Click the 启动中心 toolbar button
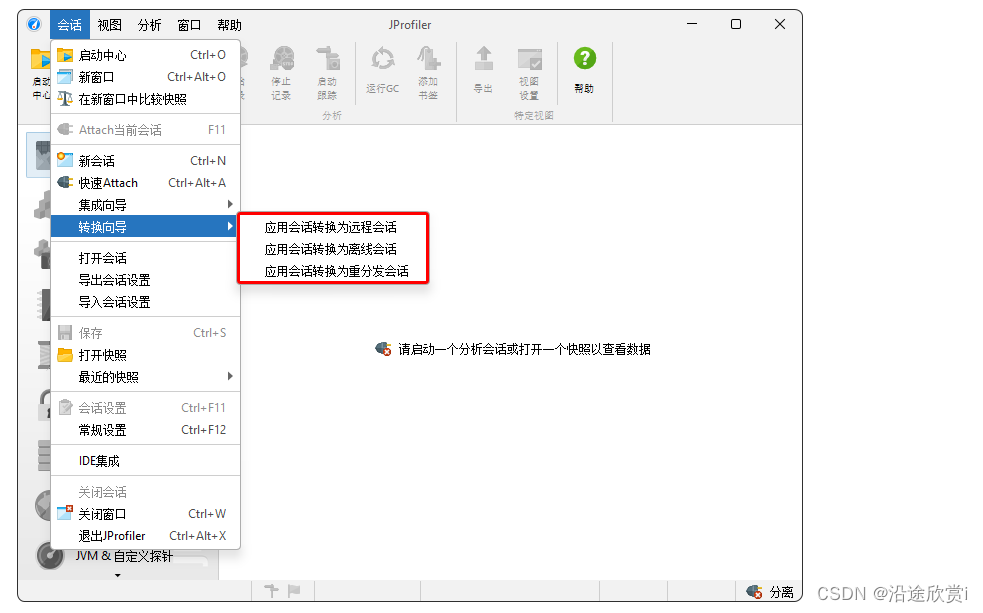This screenshot has height=613, width=983. pyautogui.click(x=40, y=72)
